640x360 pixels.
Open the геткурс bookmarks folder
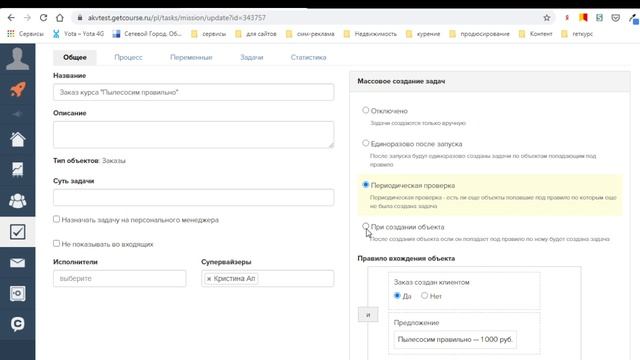coord(577,34)
